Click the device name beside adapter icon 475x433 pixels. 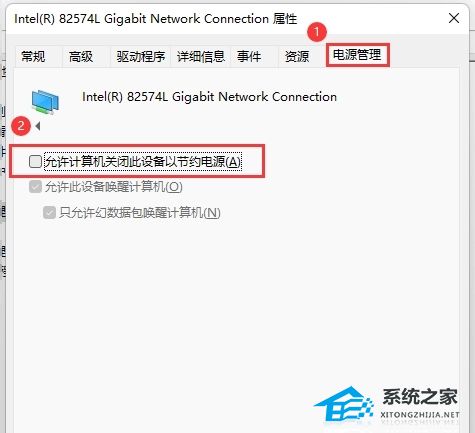209,97
